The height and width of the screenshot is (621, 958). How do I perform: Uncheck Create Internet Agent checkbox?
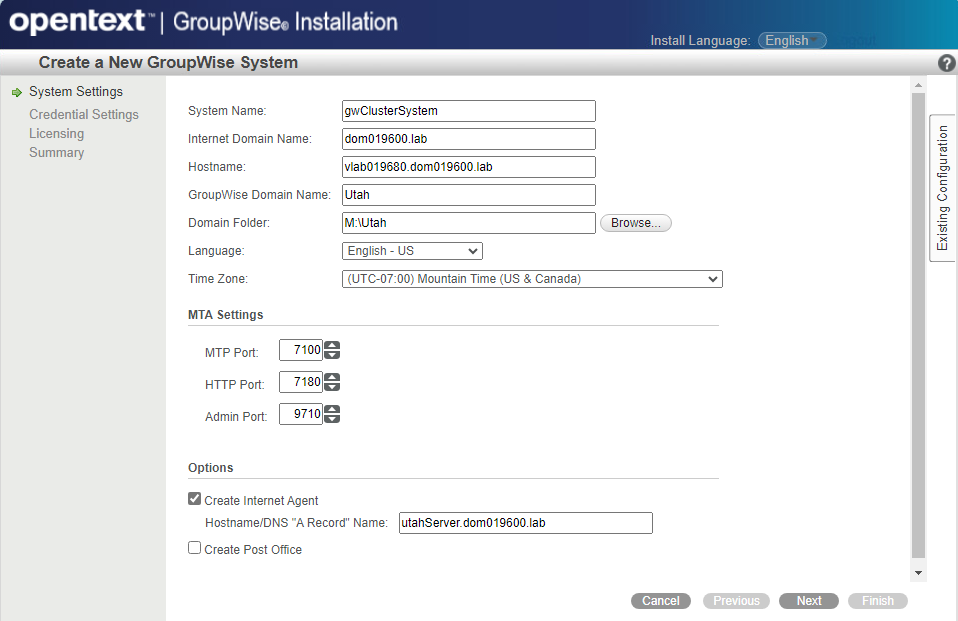[195, 499]
